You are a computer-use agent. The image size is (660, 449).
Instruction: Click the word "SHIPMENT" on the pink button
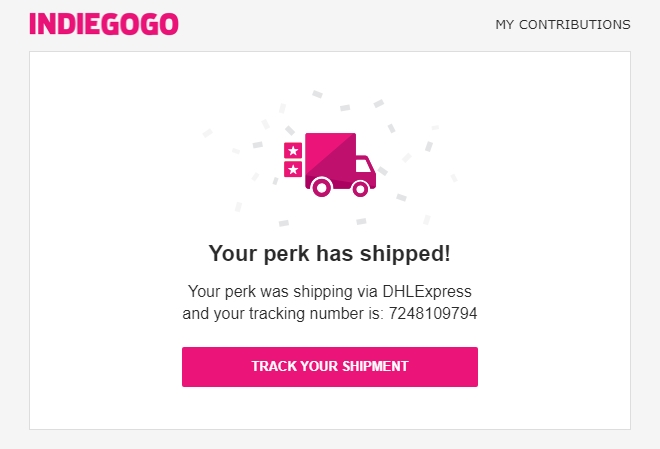point(375,366)
